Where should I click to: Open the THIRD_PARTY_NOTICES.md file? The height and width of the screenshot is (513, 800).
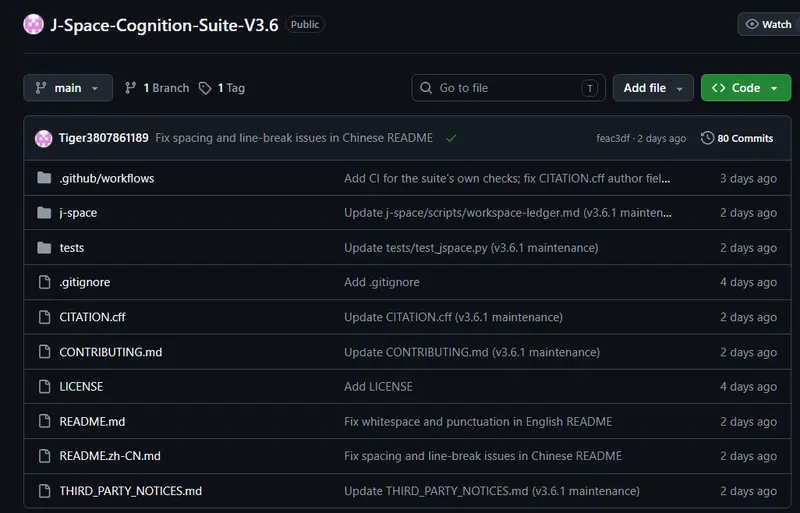click(131, 491)
